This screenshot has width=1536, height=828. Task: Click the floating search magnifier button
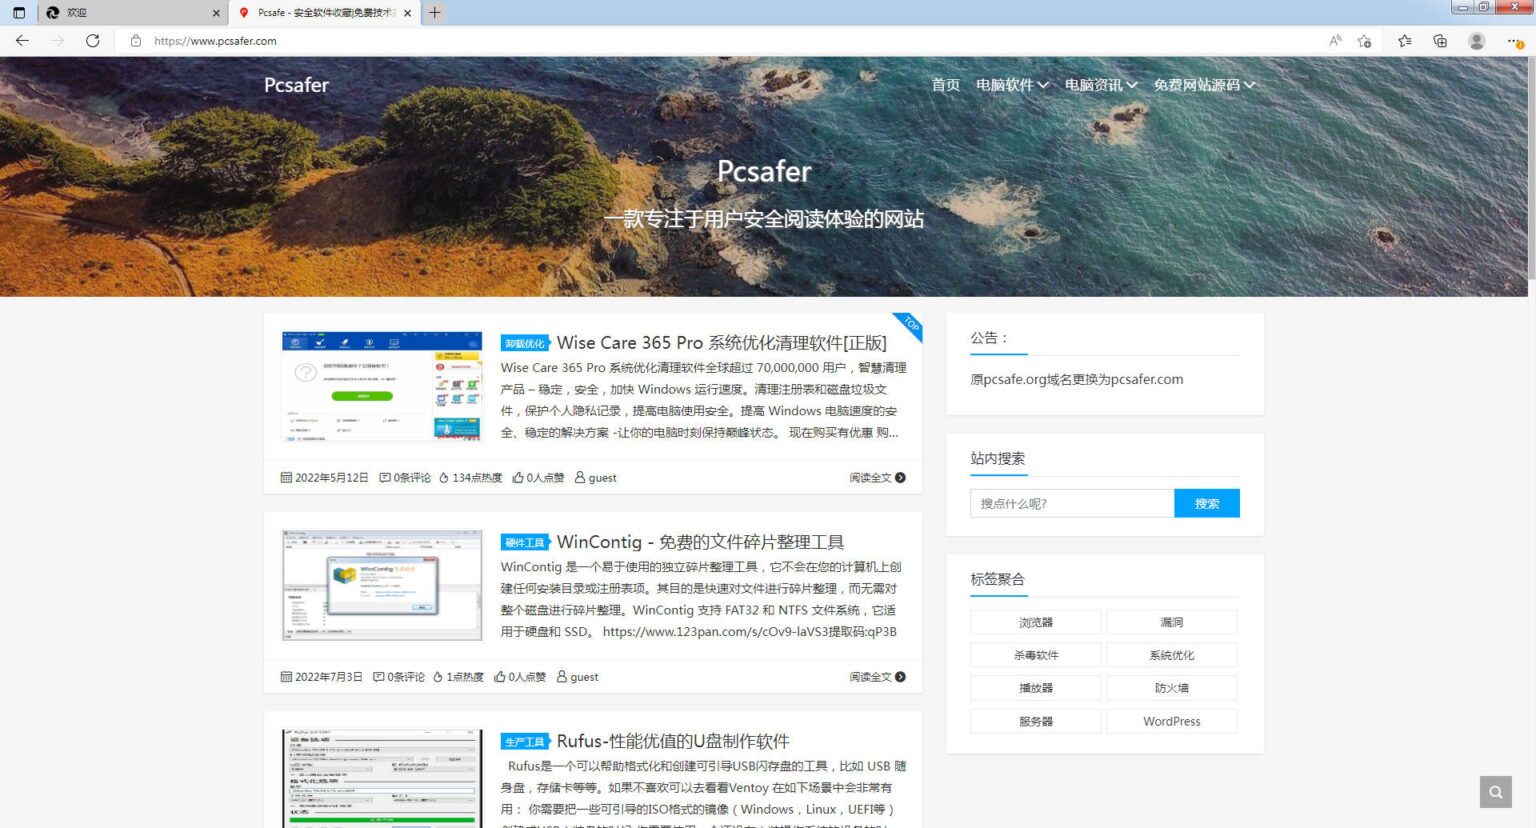coord(1495,792)
